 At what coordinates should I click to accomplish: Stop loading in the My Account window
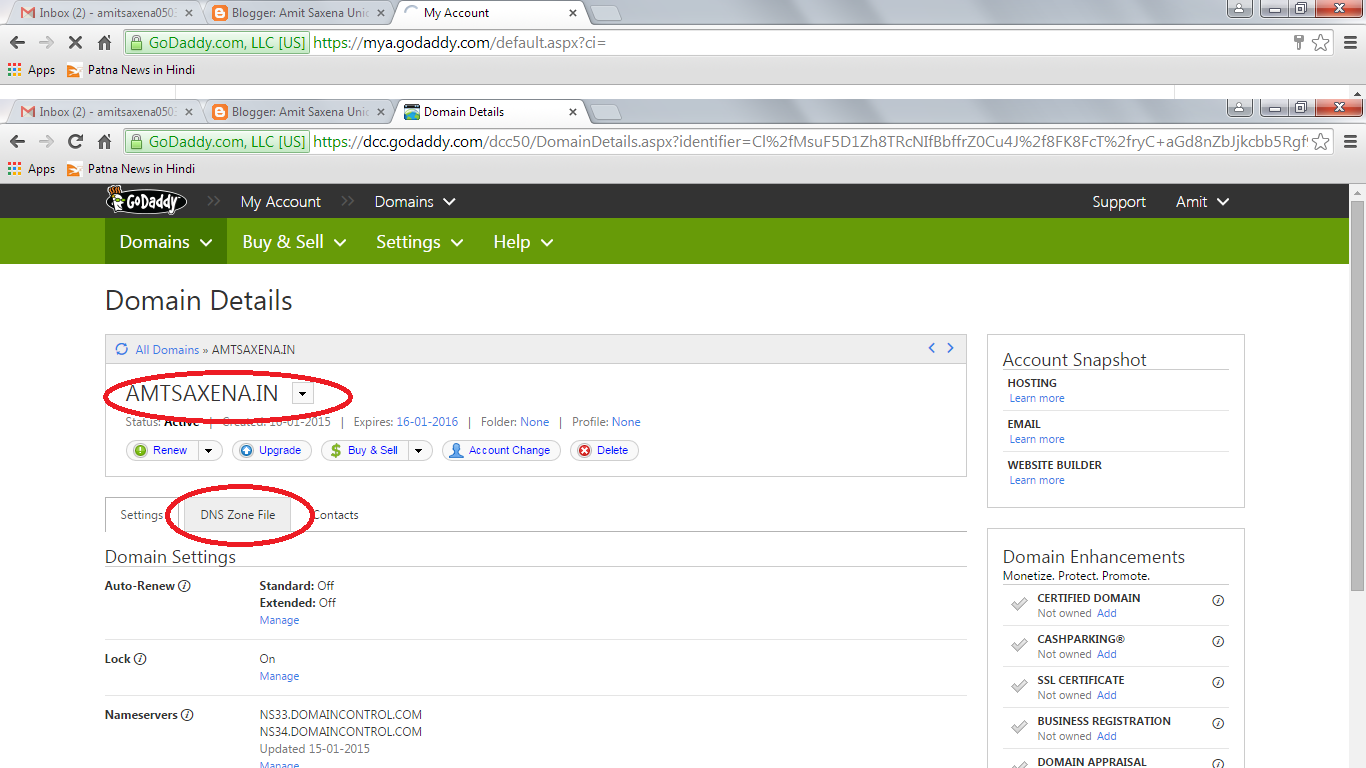tap(75, 42)
